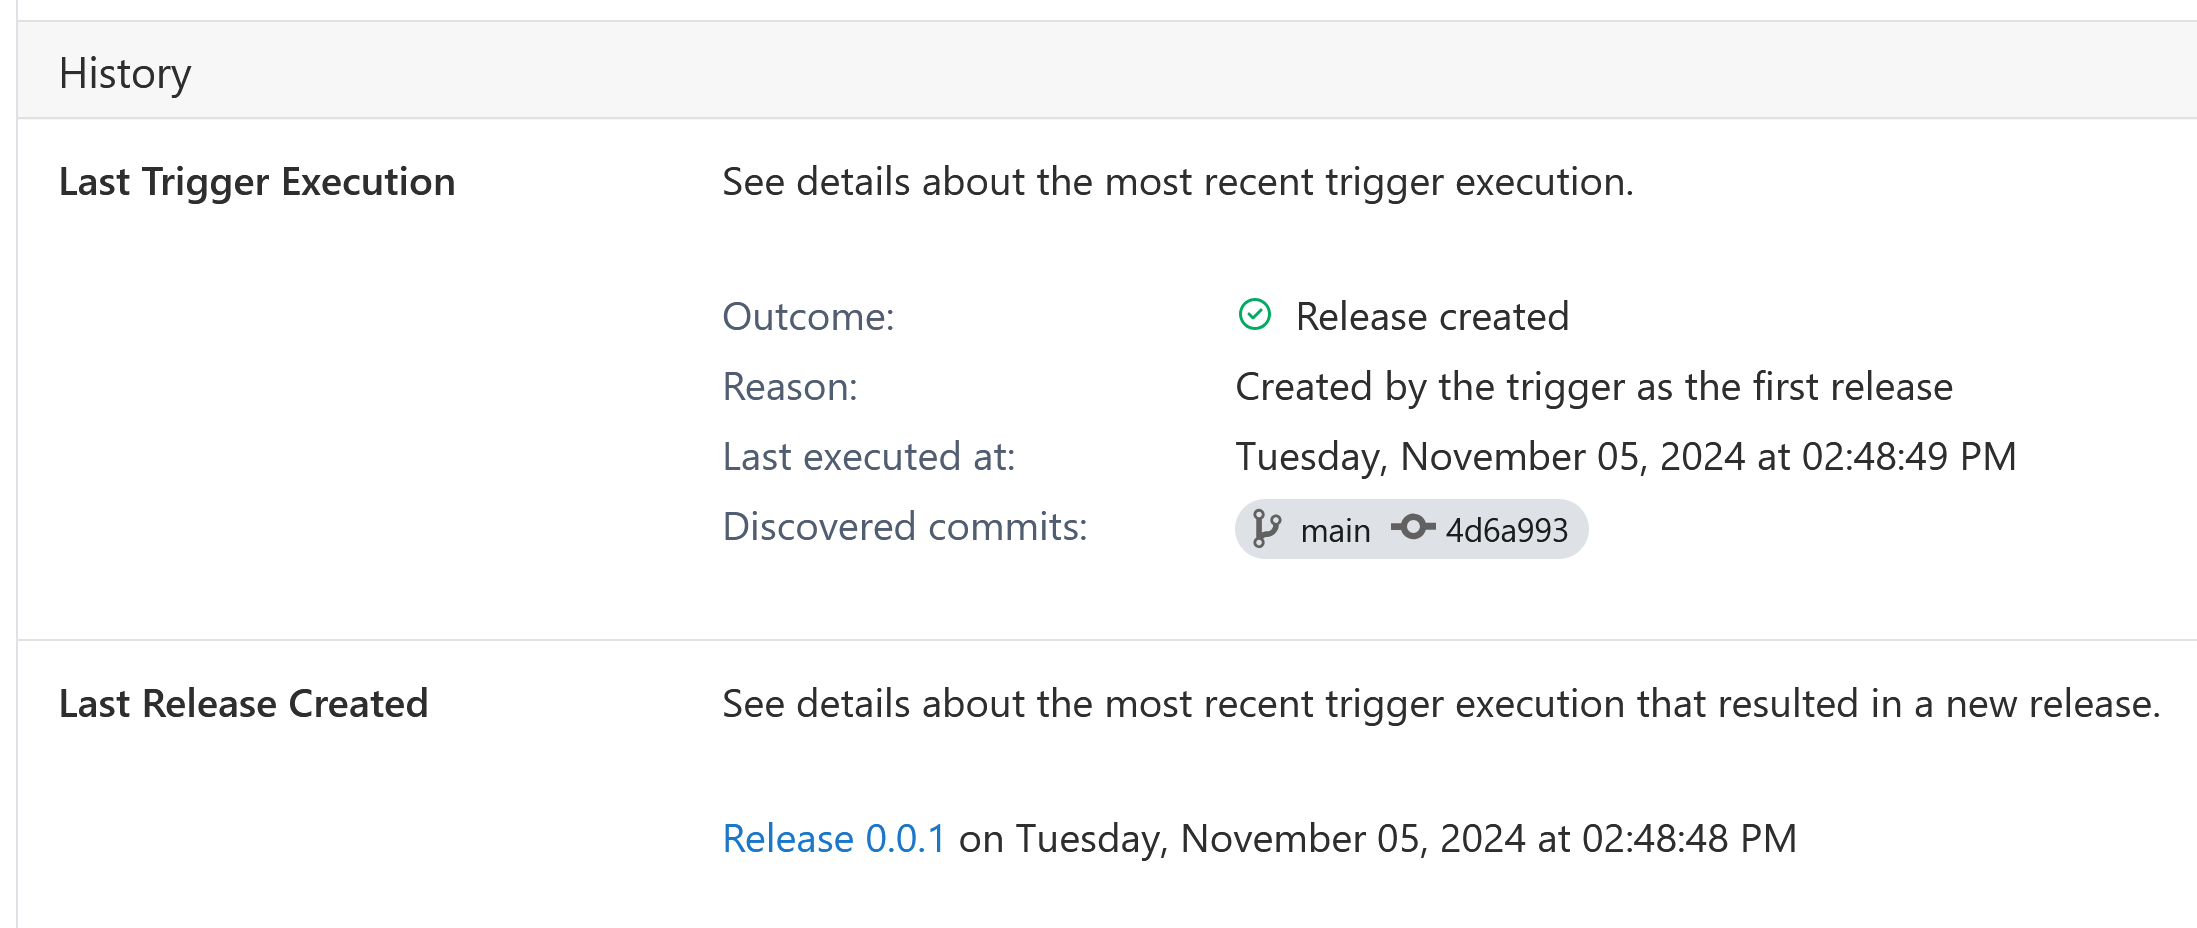Select the Last Trigger Execution heading

pyautogui.click(x=257, y=182)
